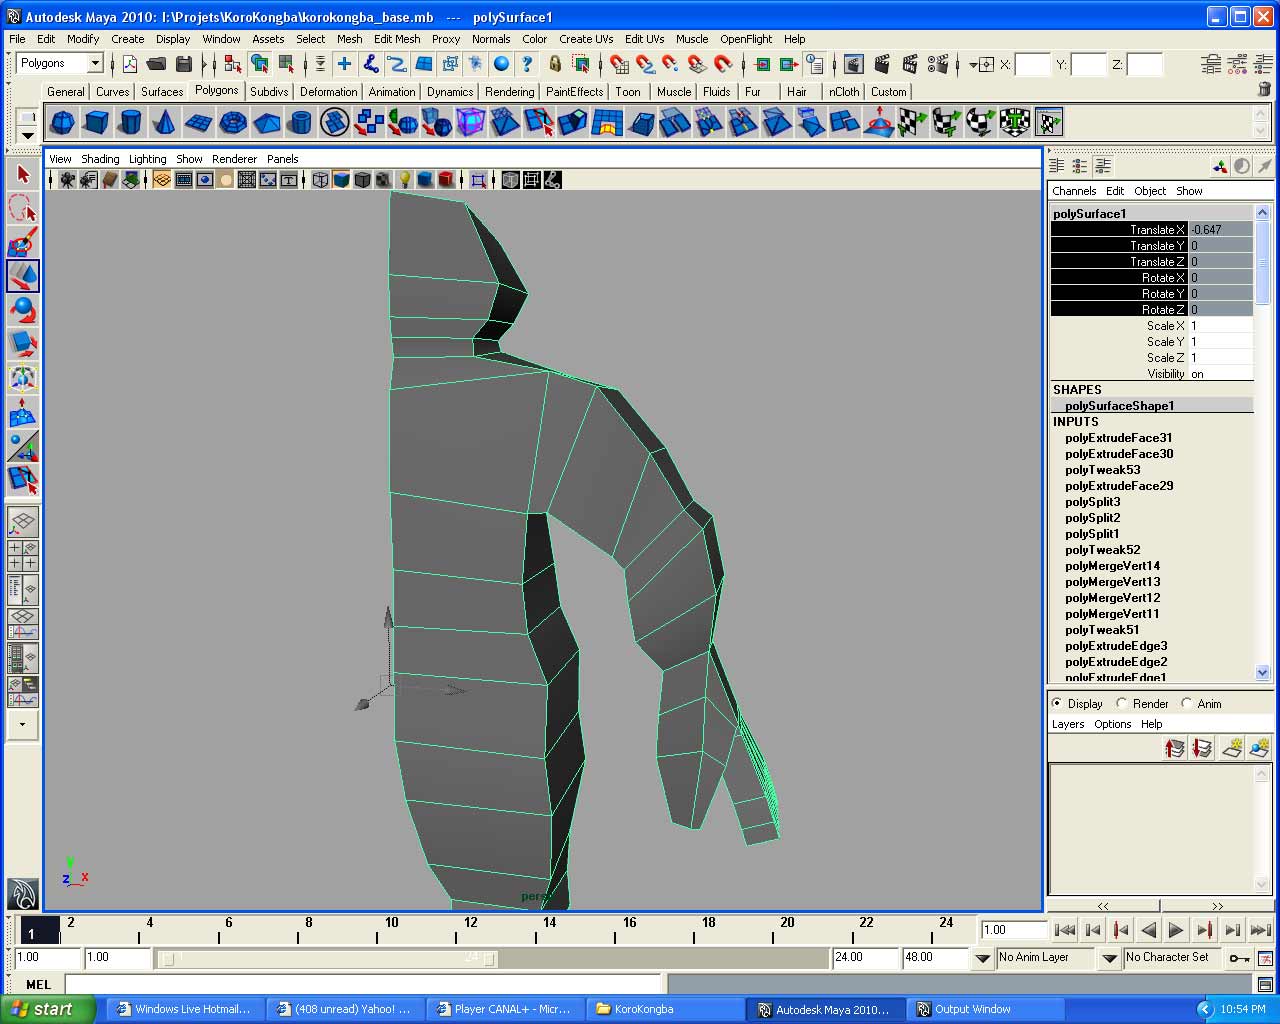The image size is (1280, 1024).
Task: Switch to Persp/Graph Editor layout
Action: click(x=23, y=623)
